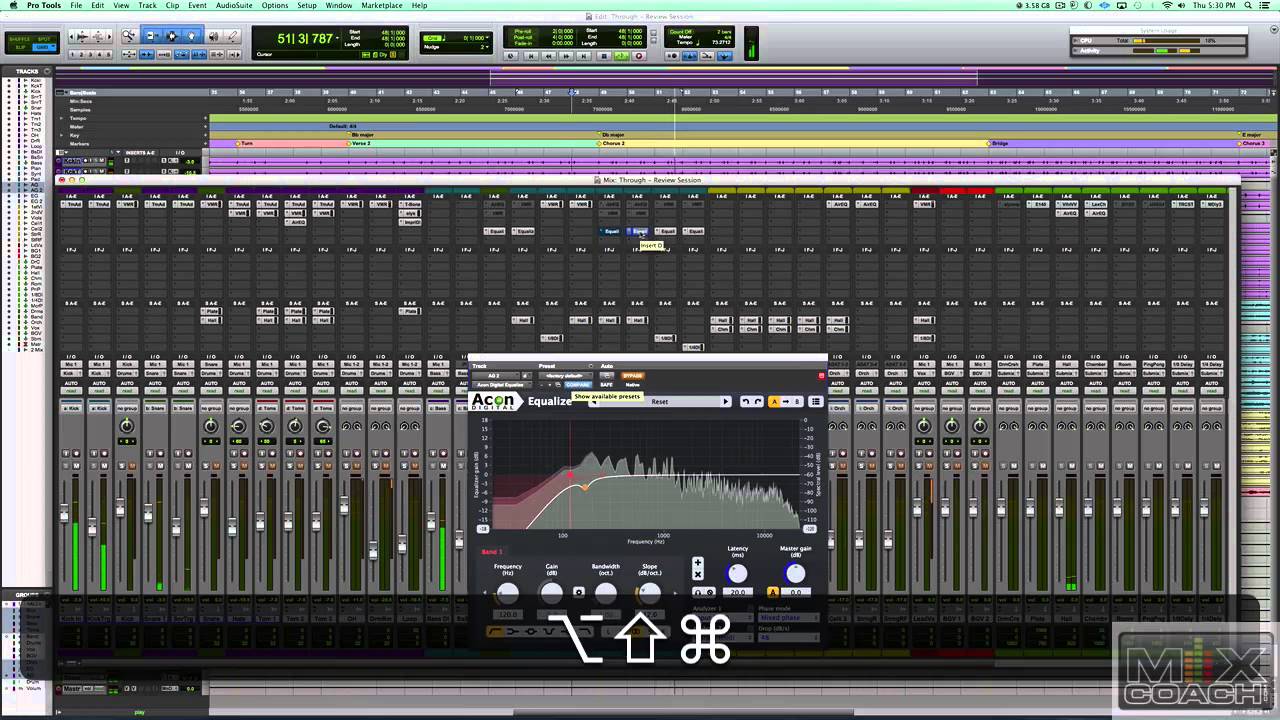Open Grid value dropdown
This screenshot has height=720, width=1280.
point(487,37)
